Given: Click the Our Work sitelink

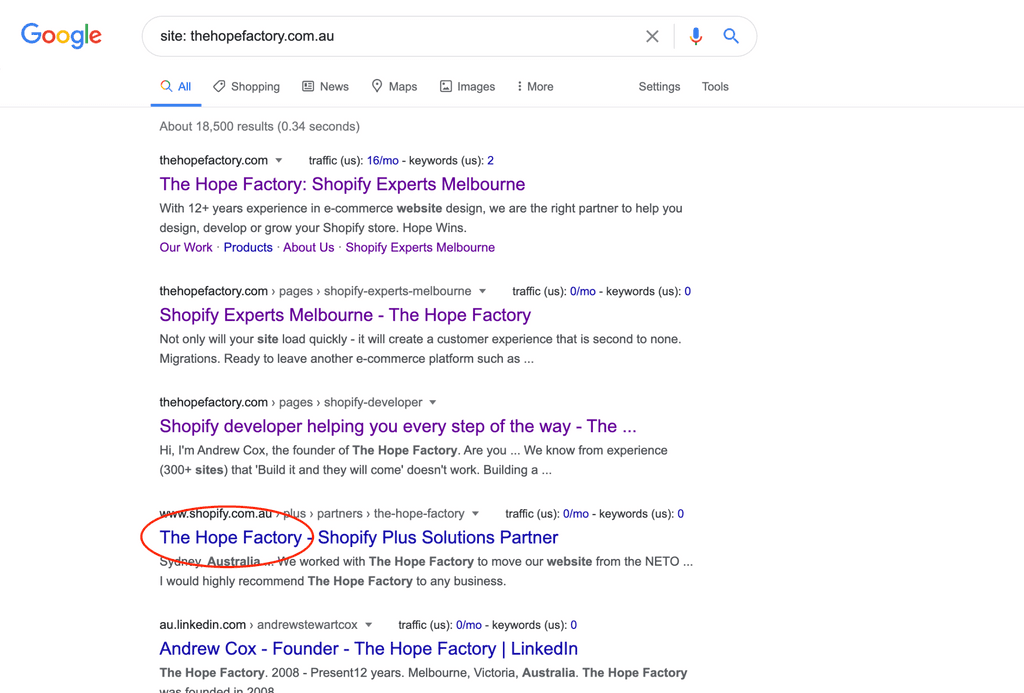Looking at the screenshot, I should coord(186,248).
